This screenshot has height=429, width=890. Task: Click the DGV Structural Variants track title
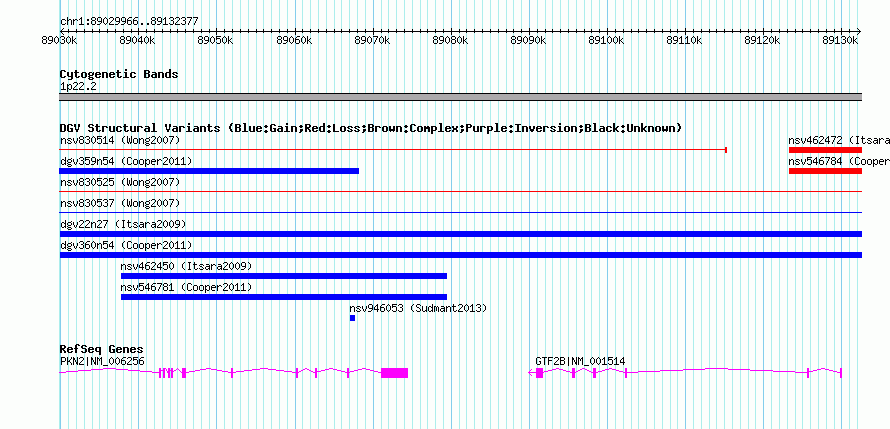coord(371,128)
